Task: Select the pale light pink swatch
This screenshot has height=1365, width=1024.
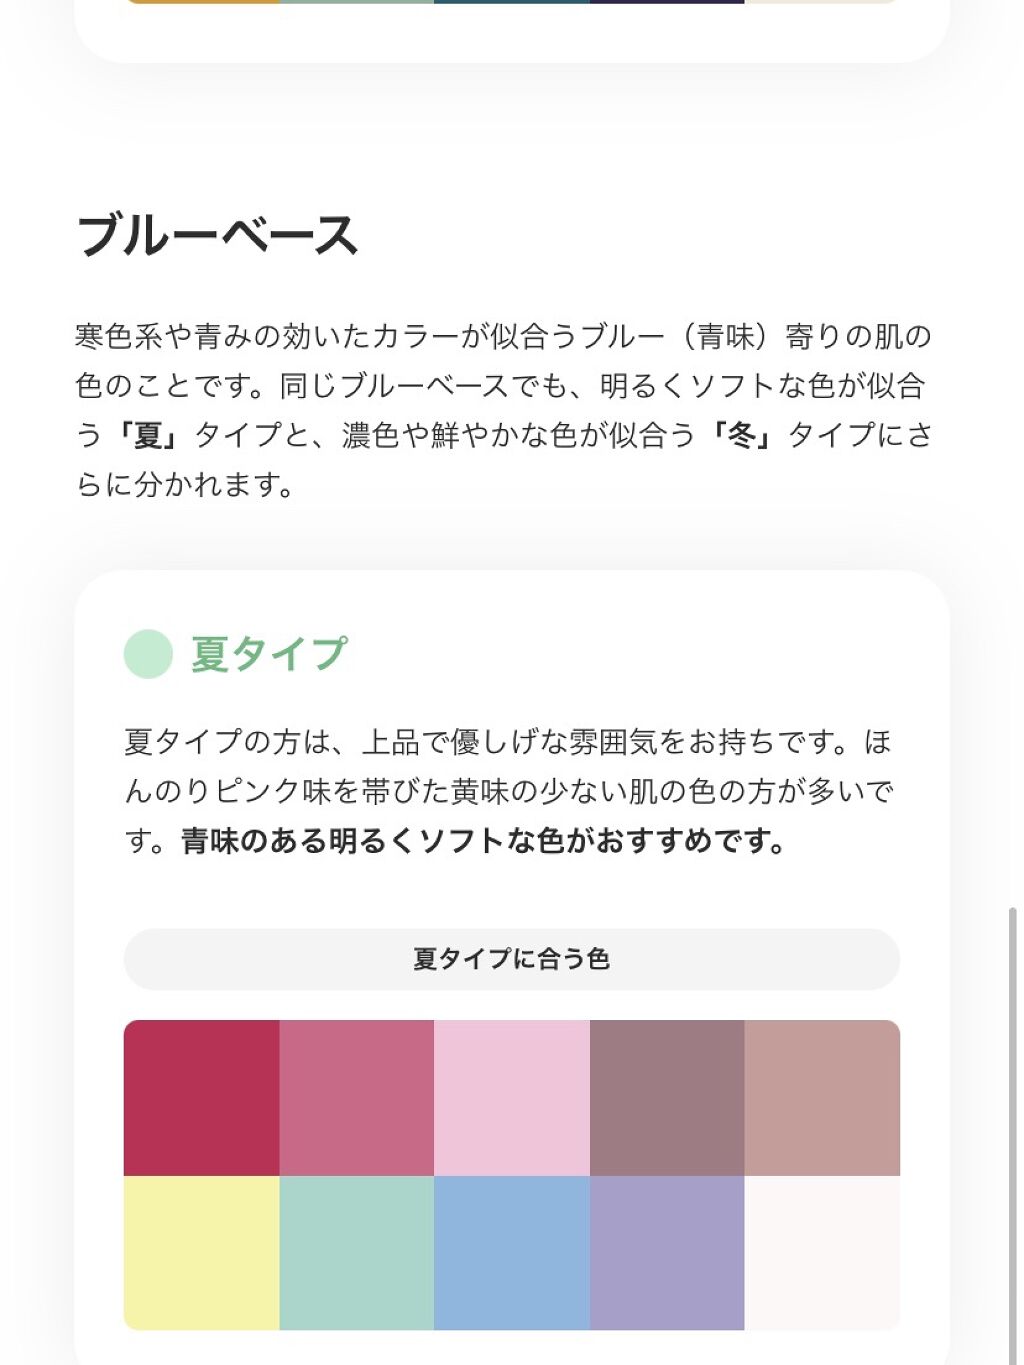Action: [511, 1097]
